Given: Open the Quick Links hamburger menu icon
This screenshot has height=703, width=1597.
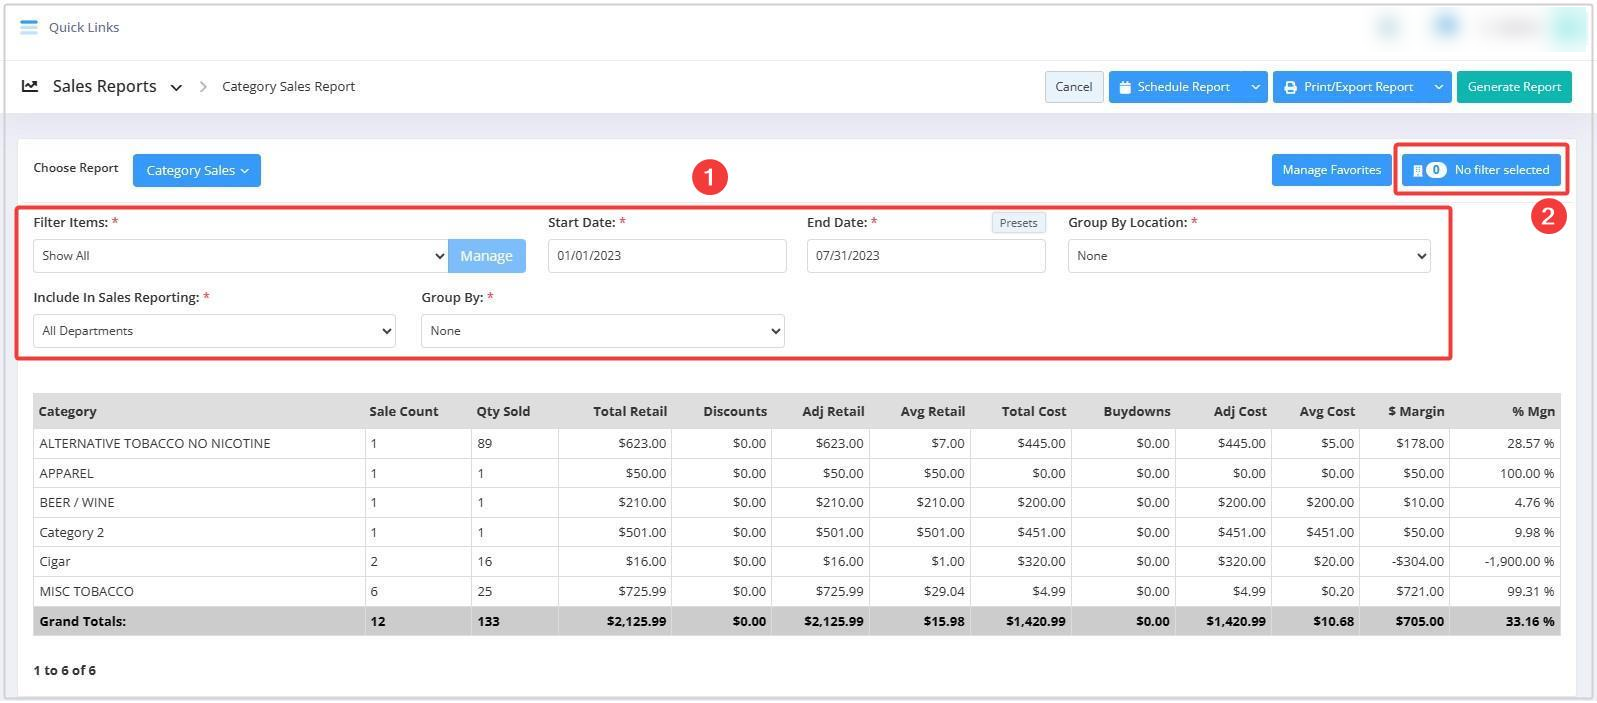Looking at the screenshot, I should click(x=29, y=27).
